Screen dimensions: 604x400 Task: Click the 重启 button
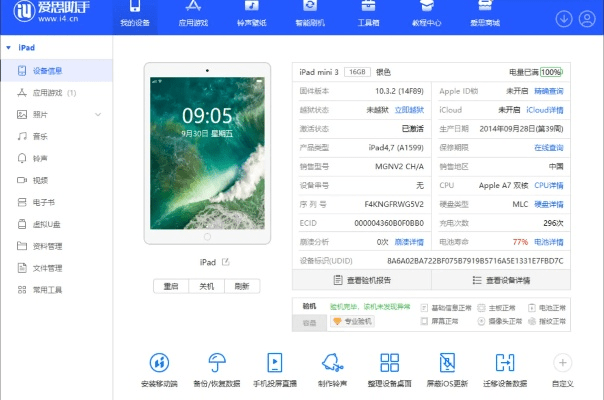click(171, 286)
